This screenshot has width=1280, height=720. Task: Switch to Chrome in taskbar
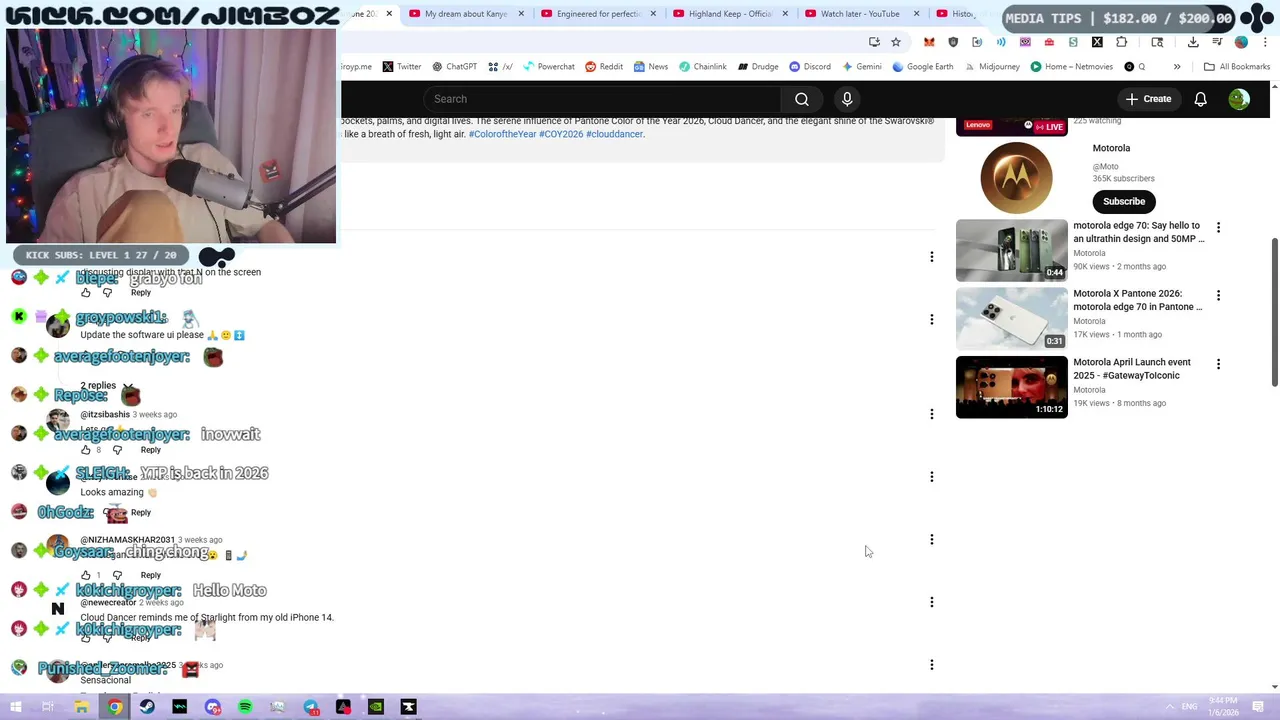coord(115,707)
